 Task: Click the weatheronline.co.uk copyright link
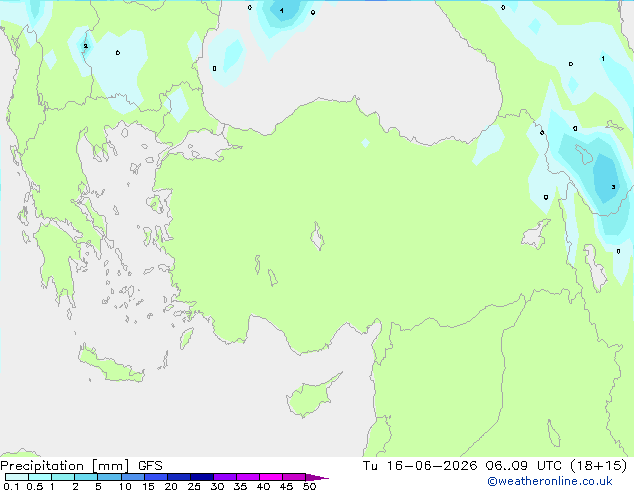[x=550, y=481]
